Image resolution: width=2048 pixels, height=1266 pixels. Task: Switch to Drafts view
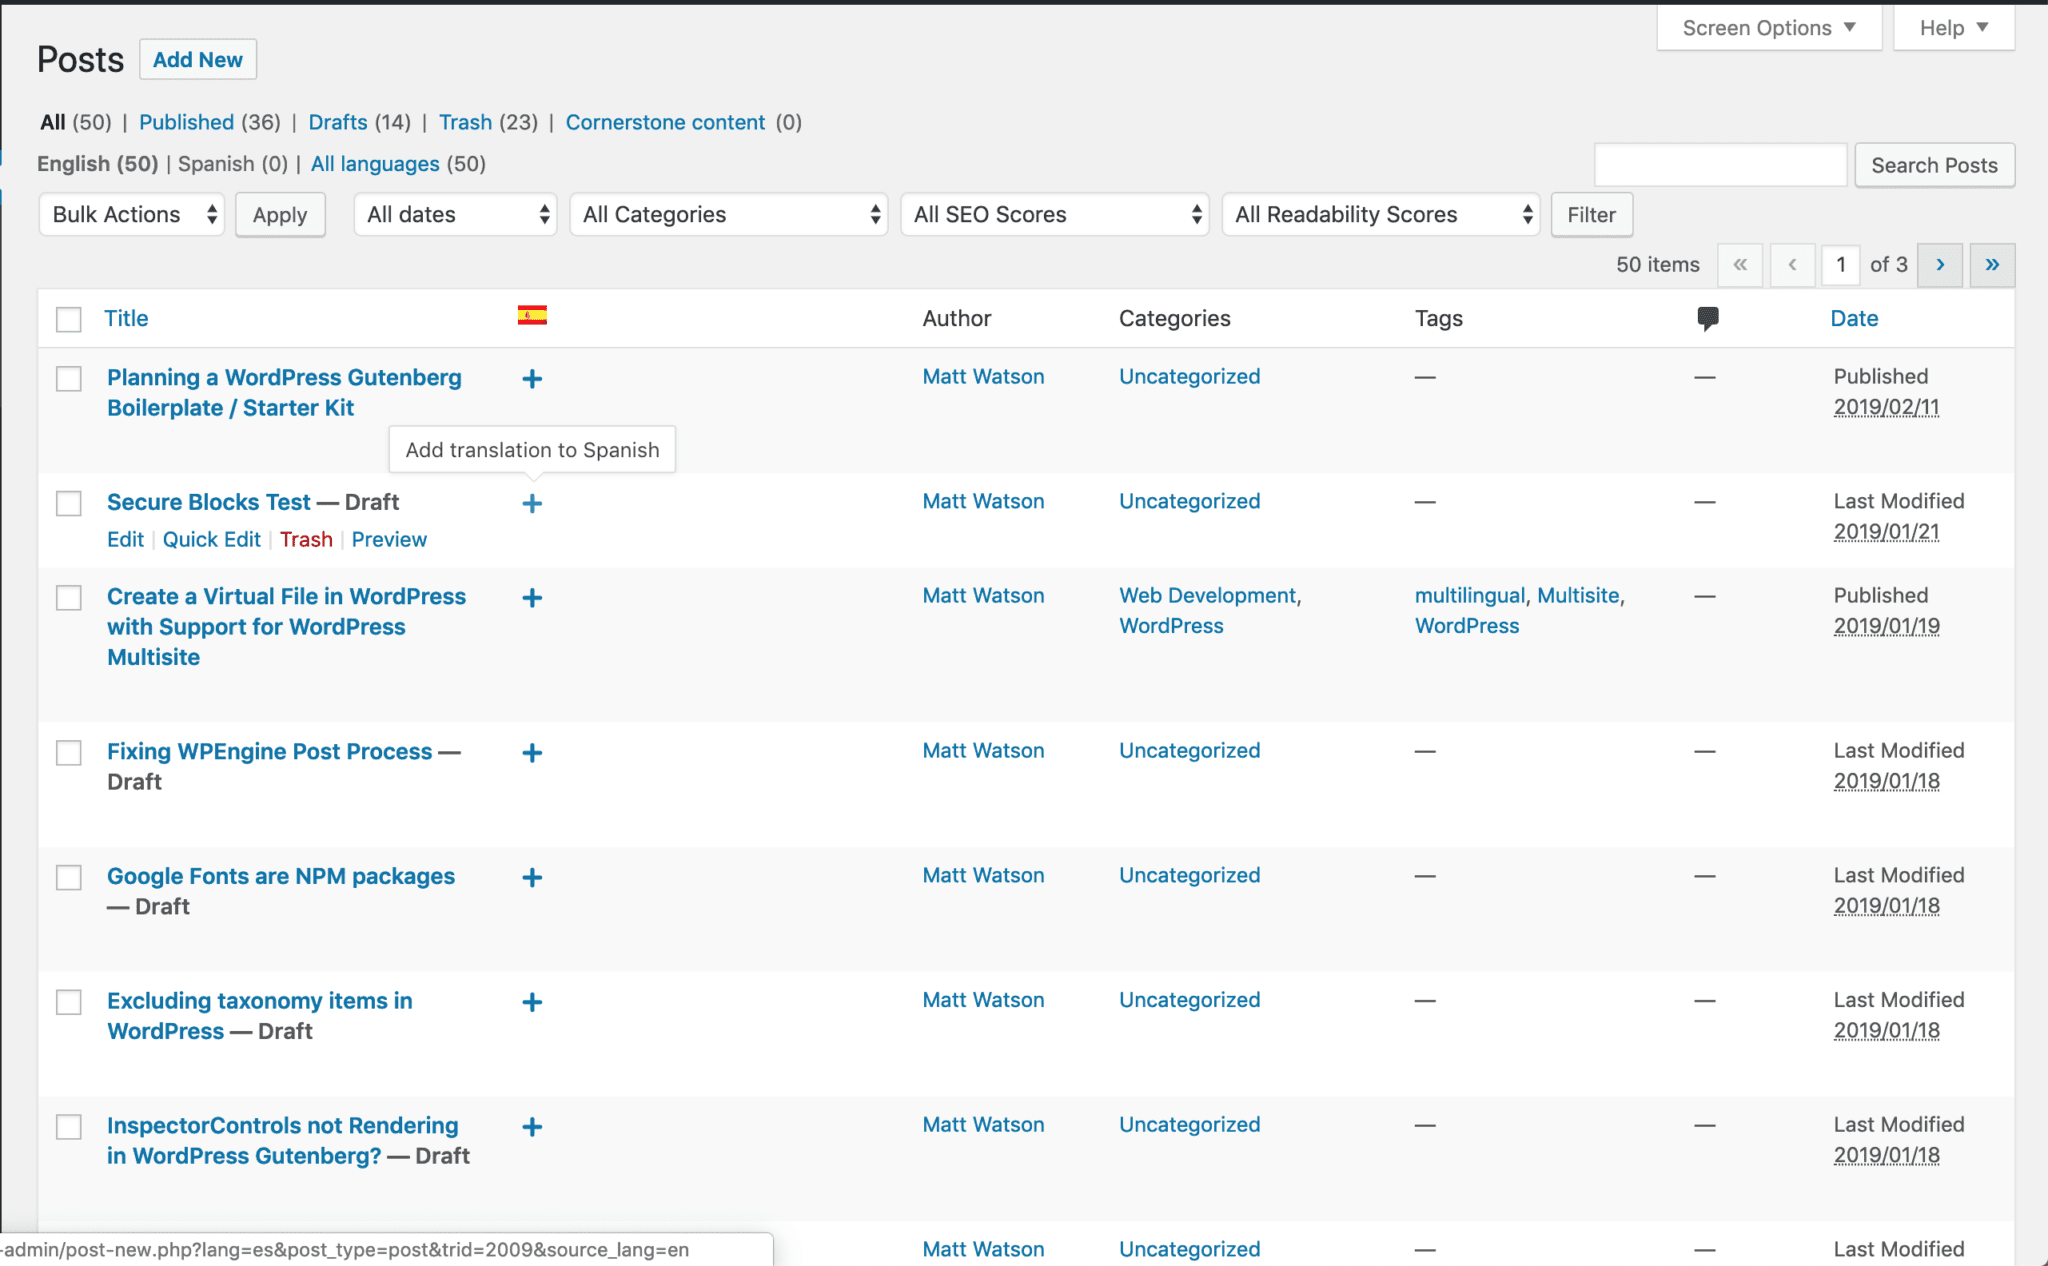click(338, 122)
